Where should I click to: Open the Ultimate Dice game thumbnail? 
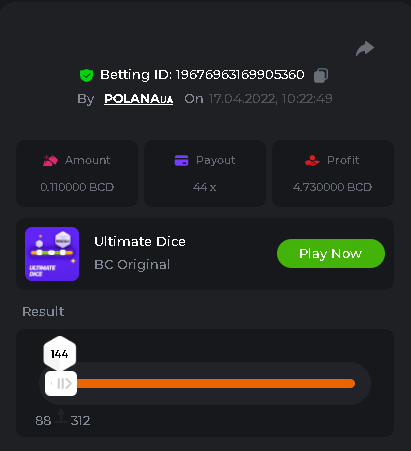tap(52, 254)
